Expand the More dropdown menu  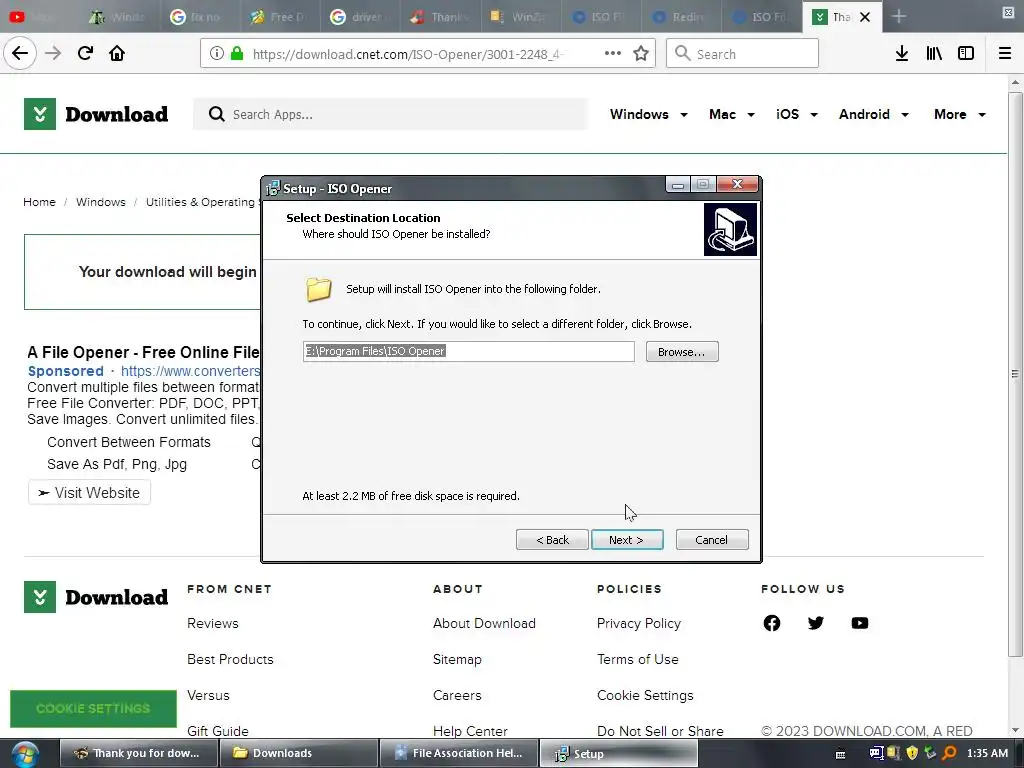point(960,114)
